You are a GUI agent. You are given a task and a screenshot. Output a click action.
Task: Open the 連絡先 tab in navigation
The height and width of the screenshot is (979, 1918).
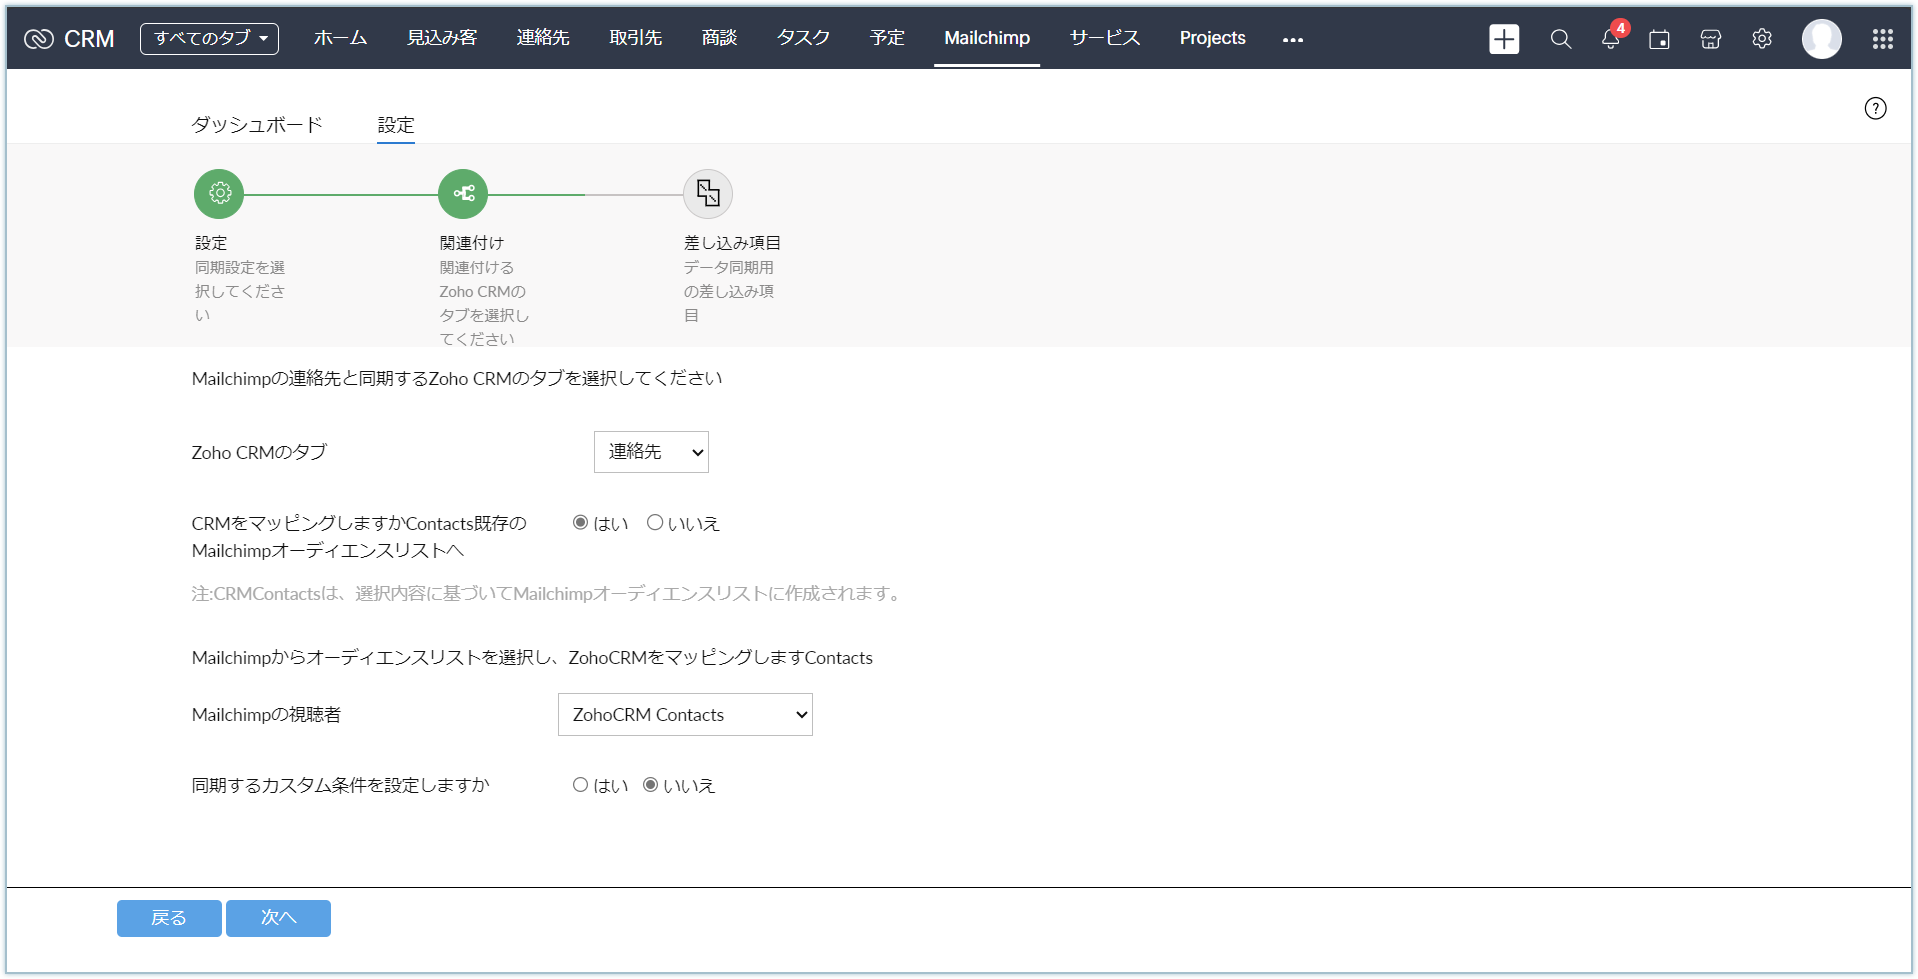[543, 38]
